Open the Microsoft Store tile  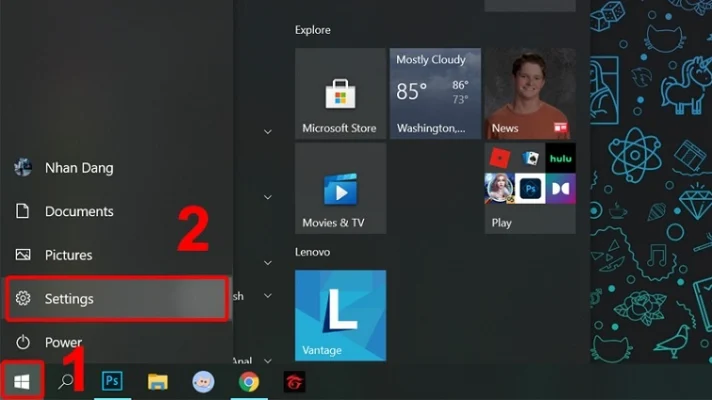pyautogui.click(x=340, y=94)
